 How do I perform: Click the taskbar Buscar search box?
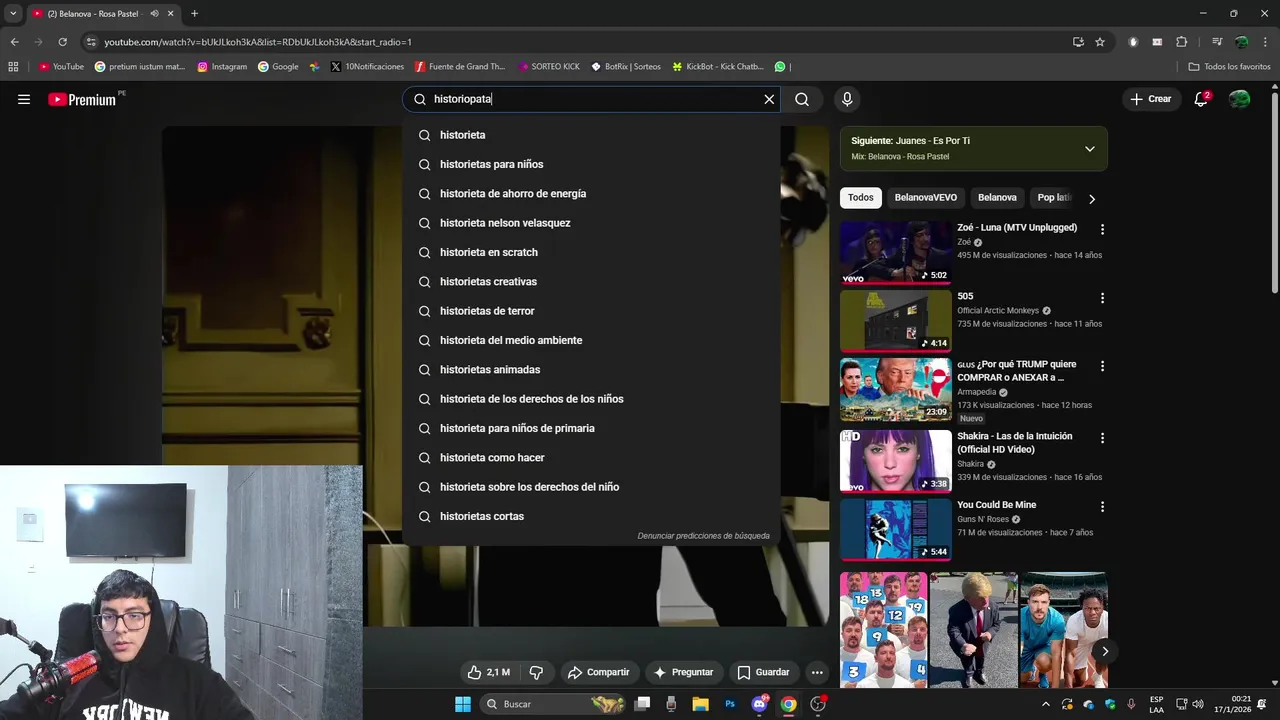[x=555, y=704]
